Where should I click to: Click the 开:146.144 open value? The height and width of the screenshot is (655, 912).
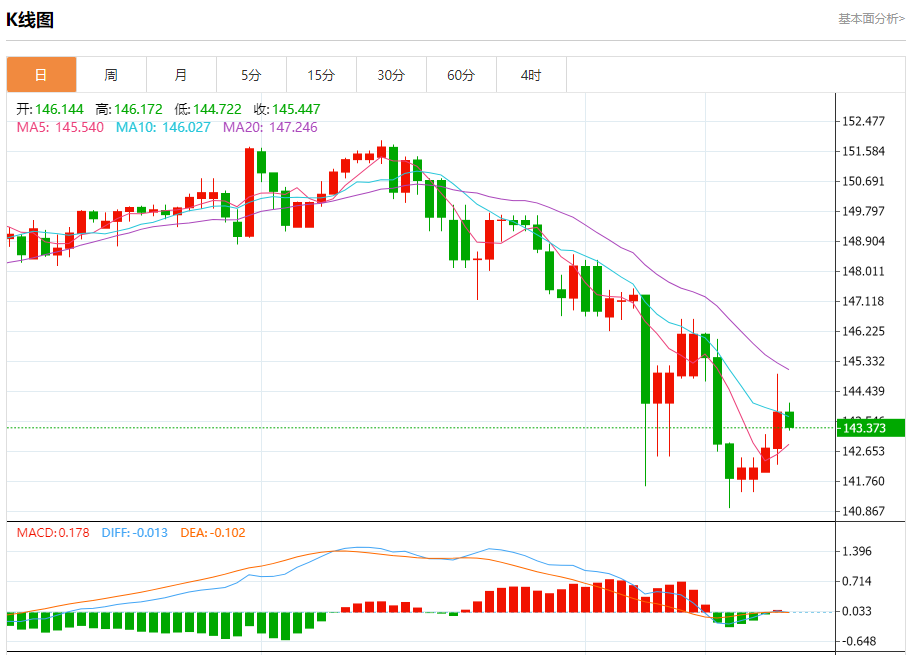click(x=50, y=109)
